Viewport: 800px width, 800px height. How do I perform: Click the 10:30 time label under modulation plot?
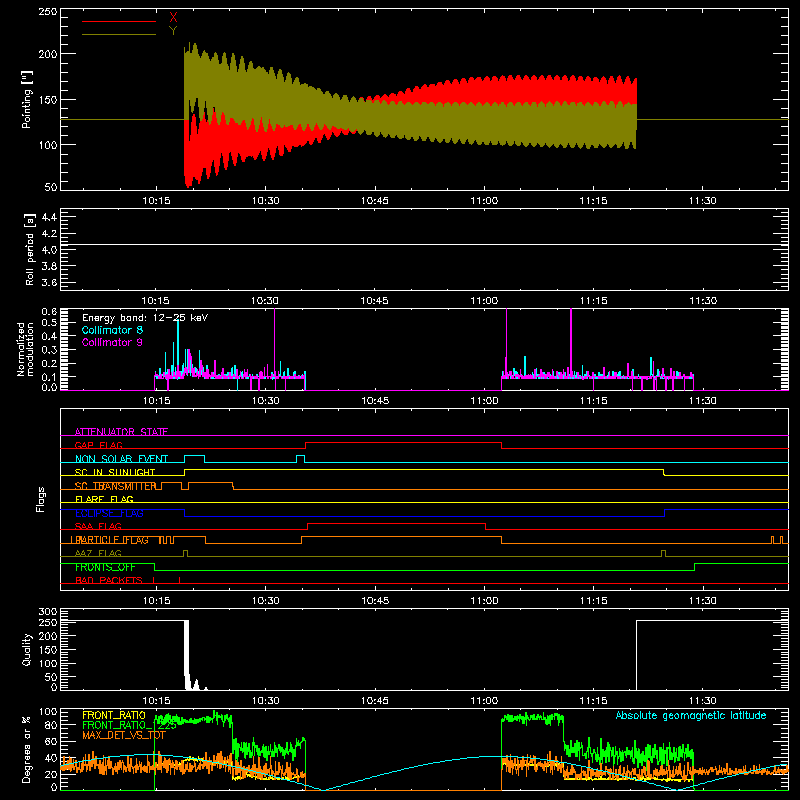(x=265, y=401)
